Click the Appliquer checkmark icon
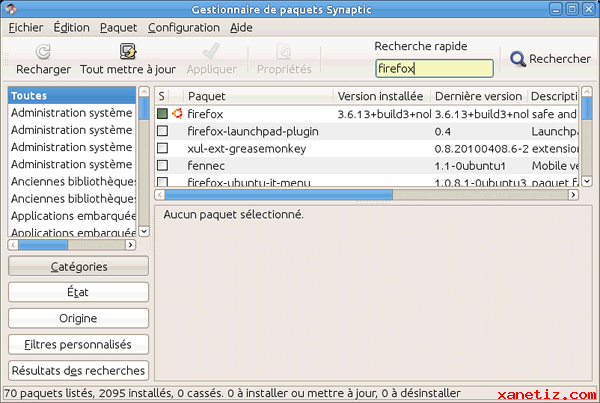Screen dimensions: 600x403 coord(211,51)
